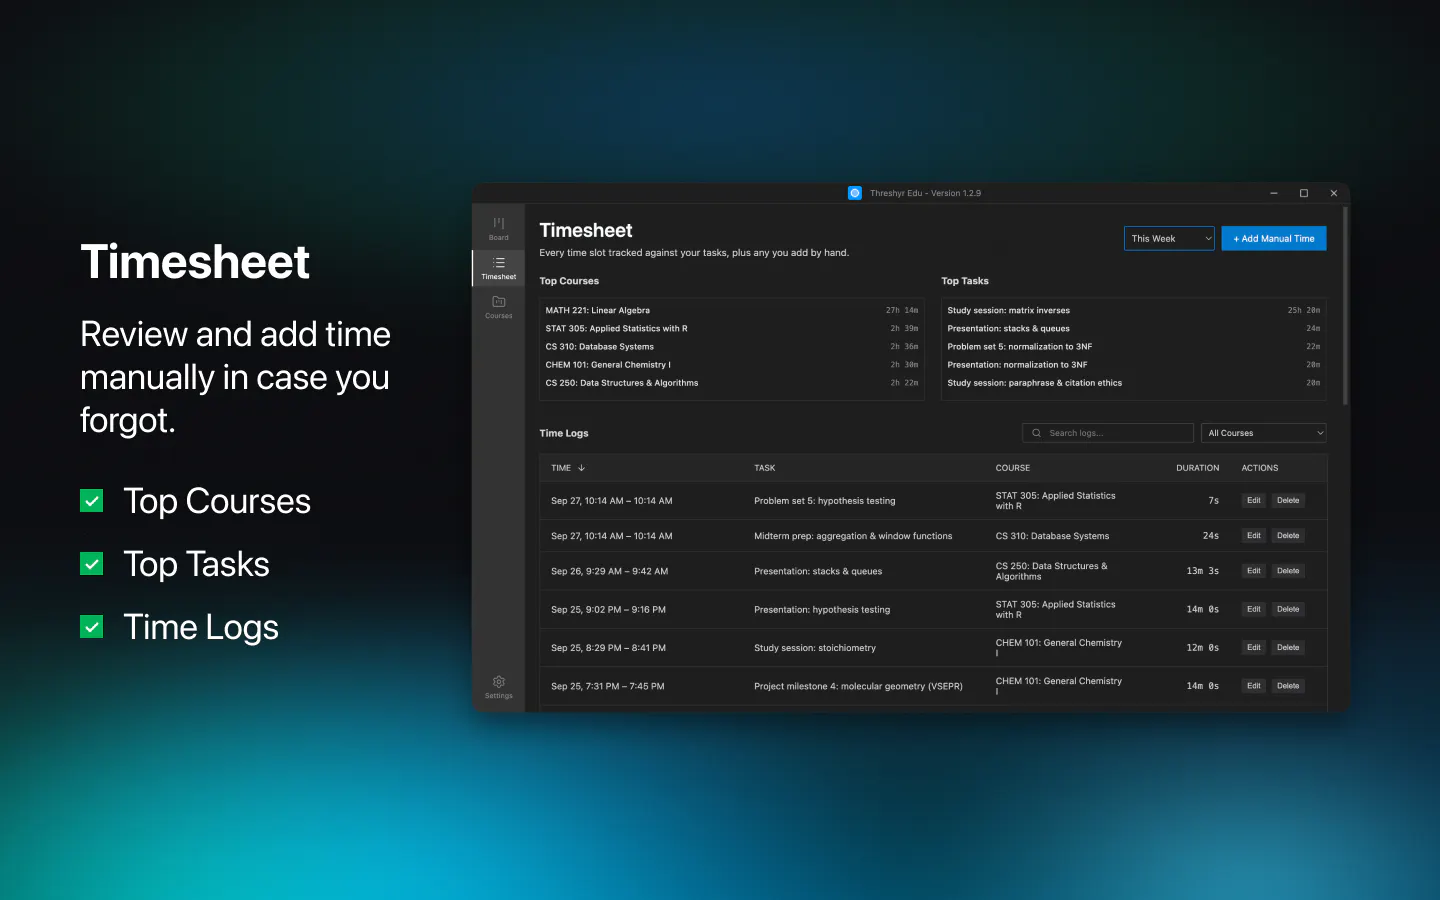The height and width of the screenshot is (900, 1440).
Task: Click the Sep 26, 9:29 AM – 9:42 AM time cell
Action: [609, 572]
